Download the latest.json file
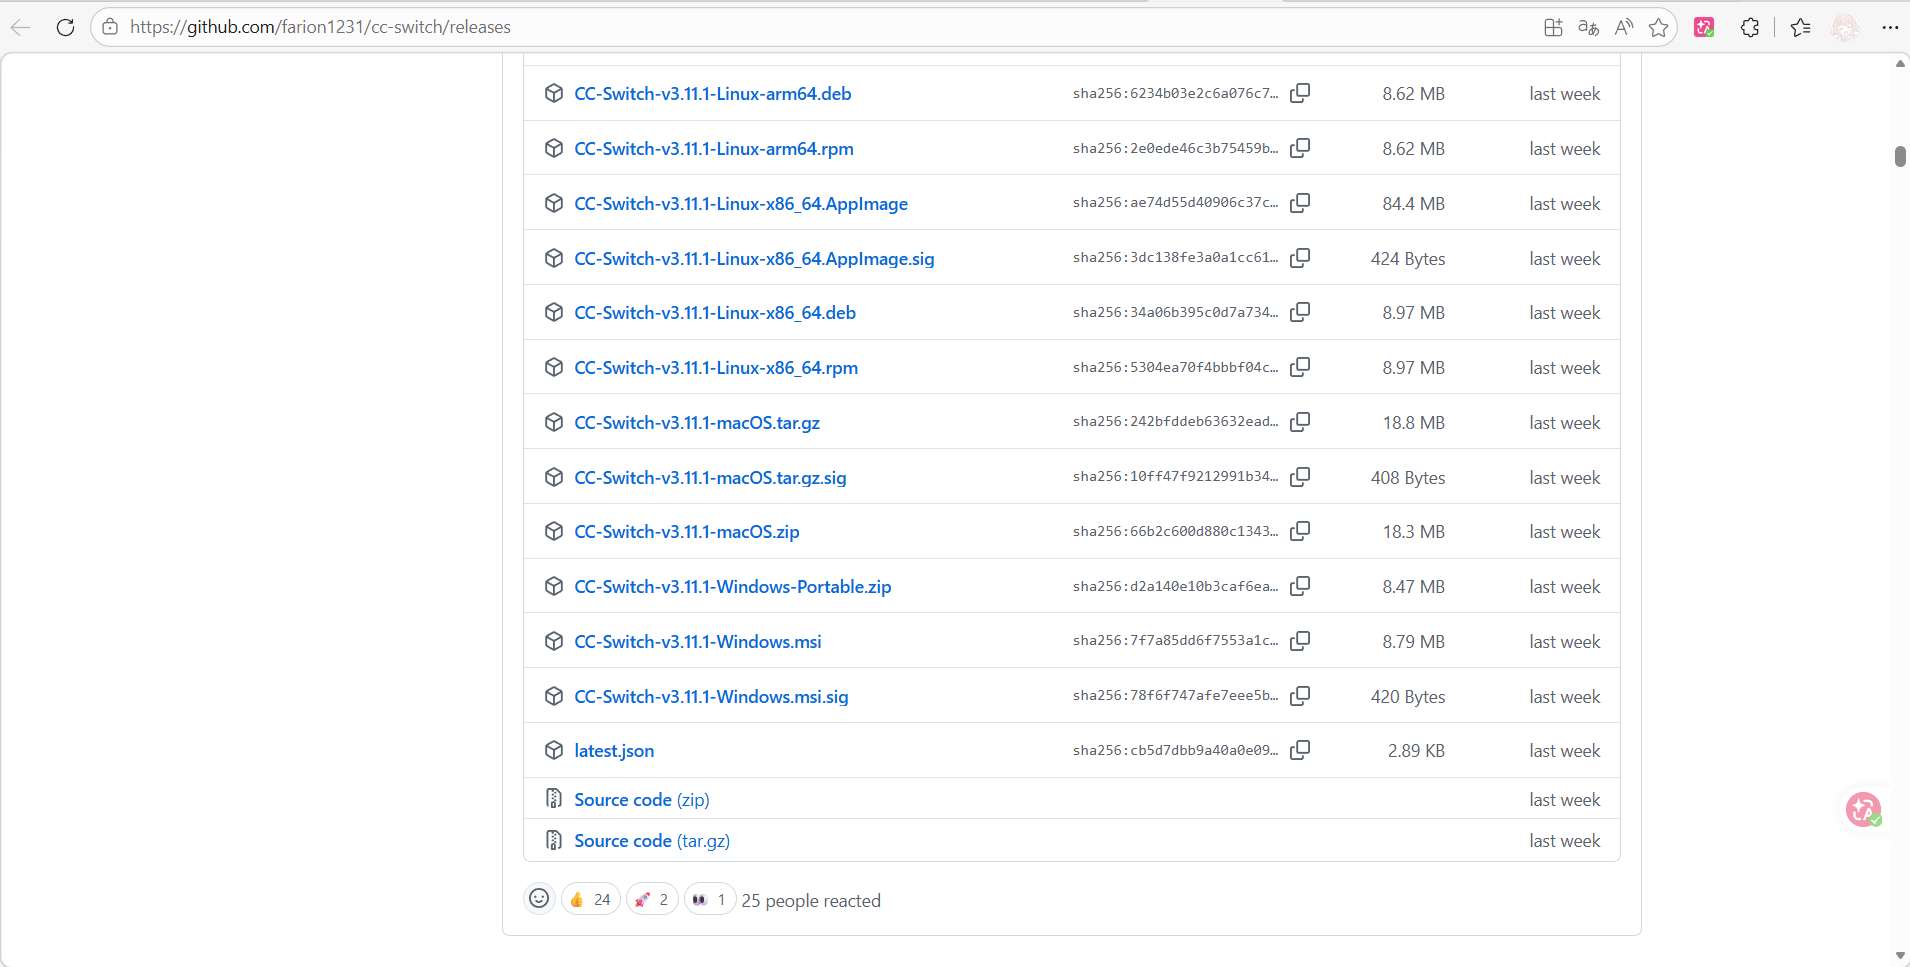Viewport: 1910px width, 967px height. (614, 750)
